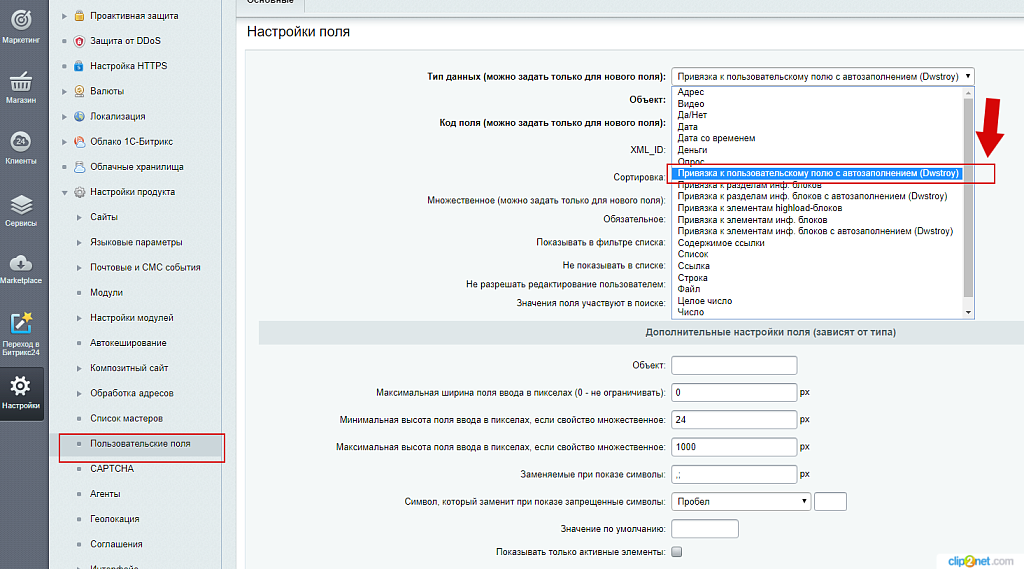This screenshot has height=569, width=1024.
Task: Go to Список мастеров settings page
Action: click(126, 418)
